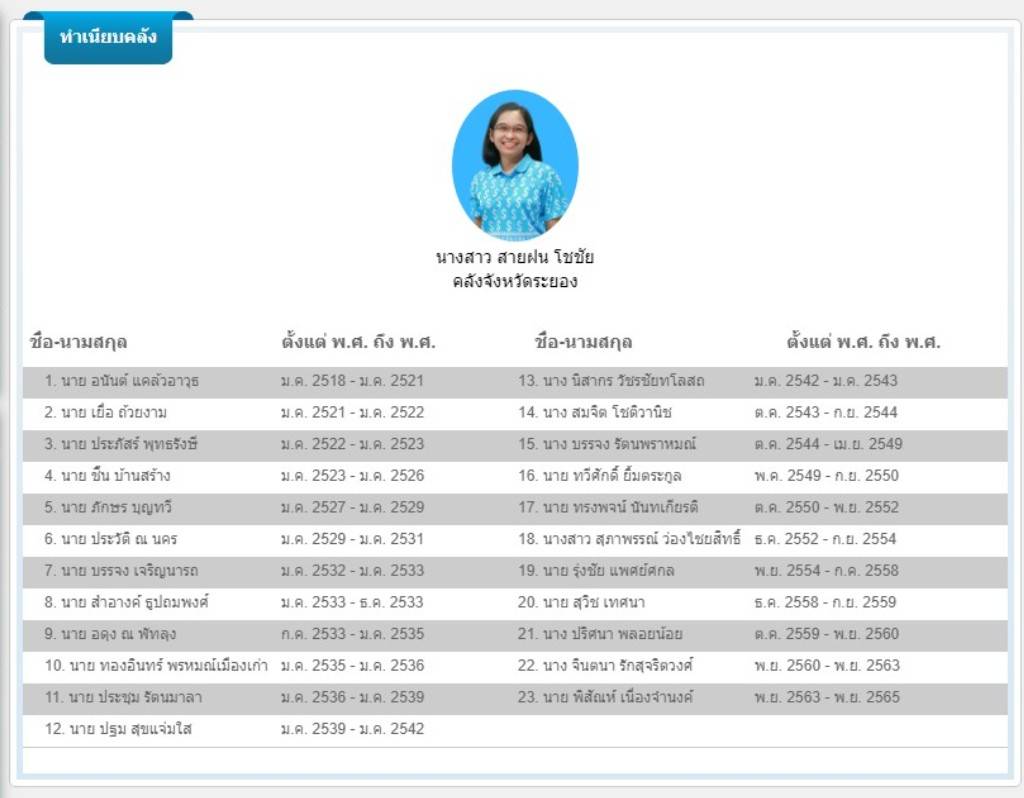Image resolution: width=1024 pixels, height=798 pixels.
Task: Click row 11. นาย ประชุม รัตนมาลา
Action: coord(123,697)
